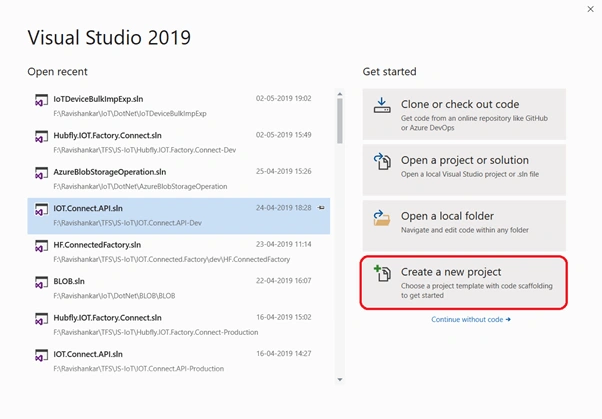
Task: Click the recent list scroll up arrow
Action: 340,94
